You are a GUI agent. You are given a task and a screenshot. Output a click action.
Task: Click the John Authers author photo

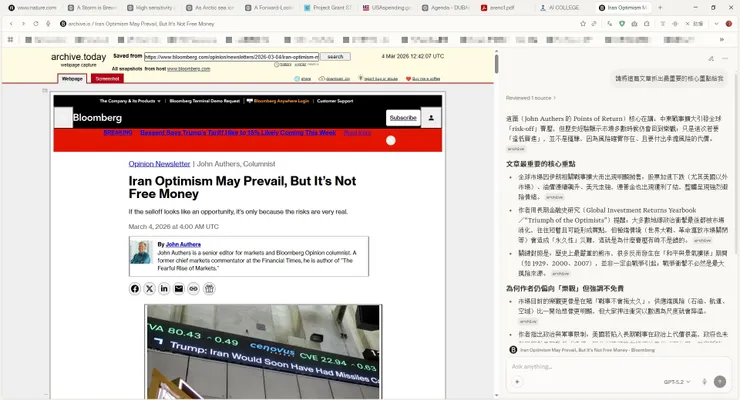(141, 252)
